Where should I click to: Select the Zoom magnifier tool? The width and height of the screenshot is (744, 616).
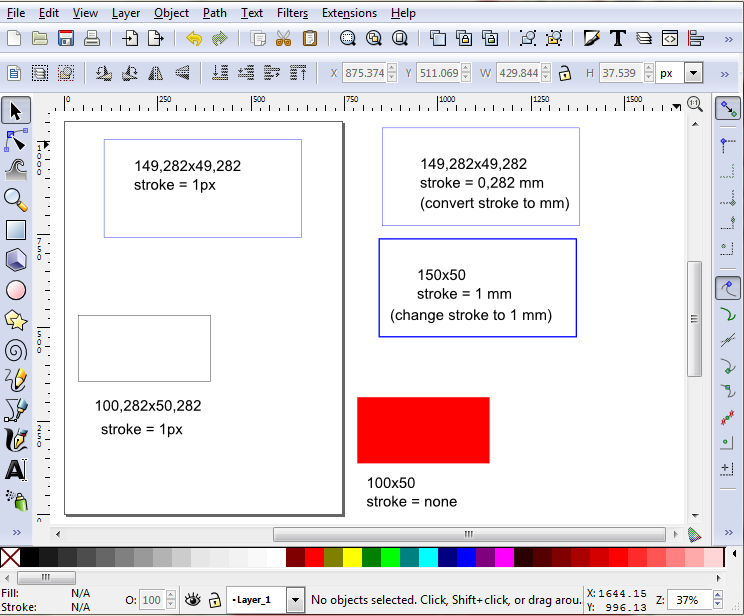[x=16, y=200]
